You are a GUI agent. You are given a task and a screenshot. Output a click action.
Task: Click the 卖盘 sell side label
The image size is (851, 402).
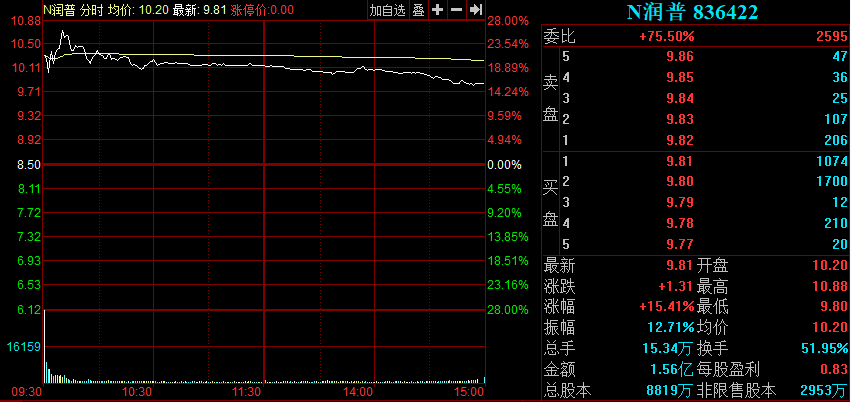click(550, 98)
